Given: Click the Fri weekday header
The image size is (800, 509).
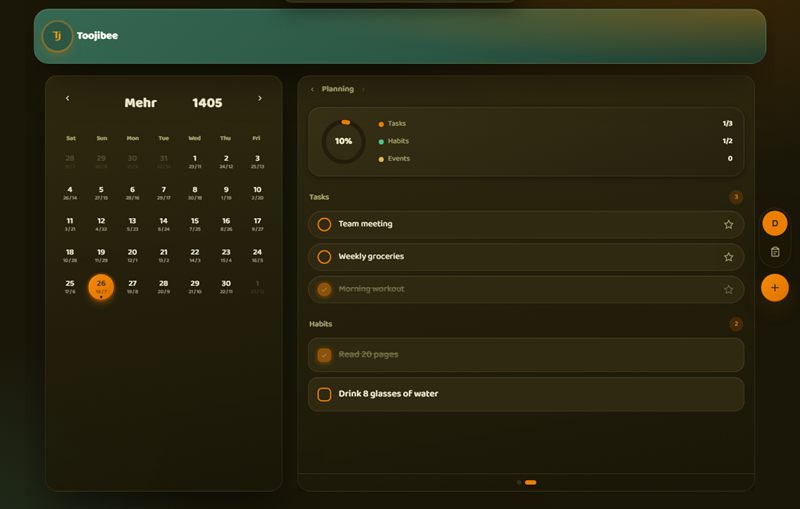Looking at the screenshot, I should pyautogui.click(x=257, y=138).
